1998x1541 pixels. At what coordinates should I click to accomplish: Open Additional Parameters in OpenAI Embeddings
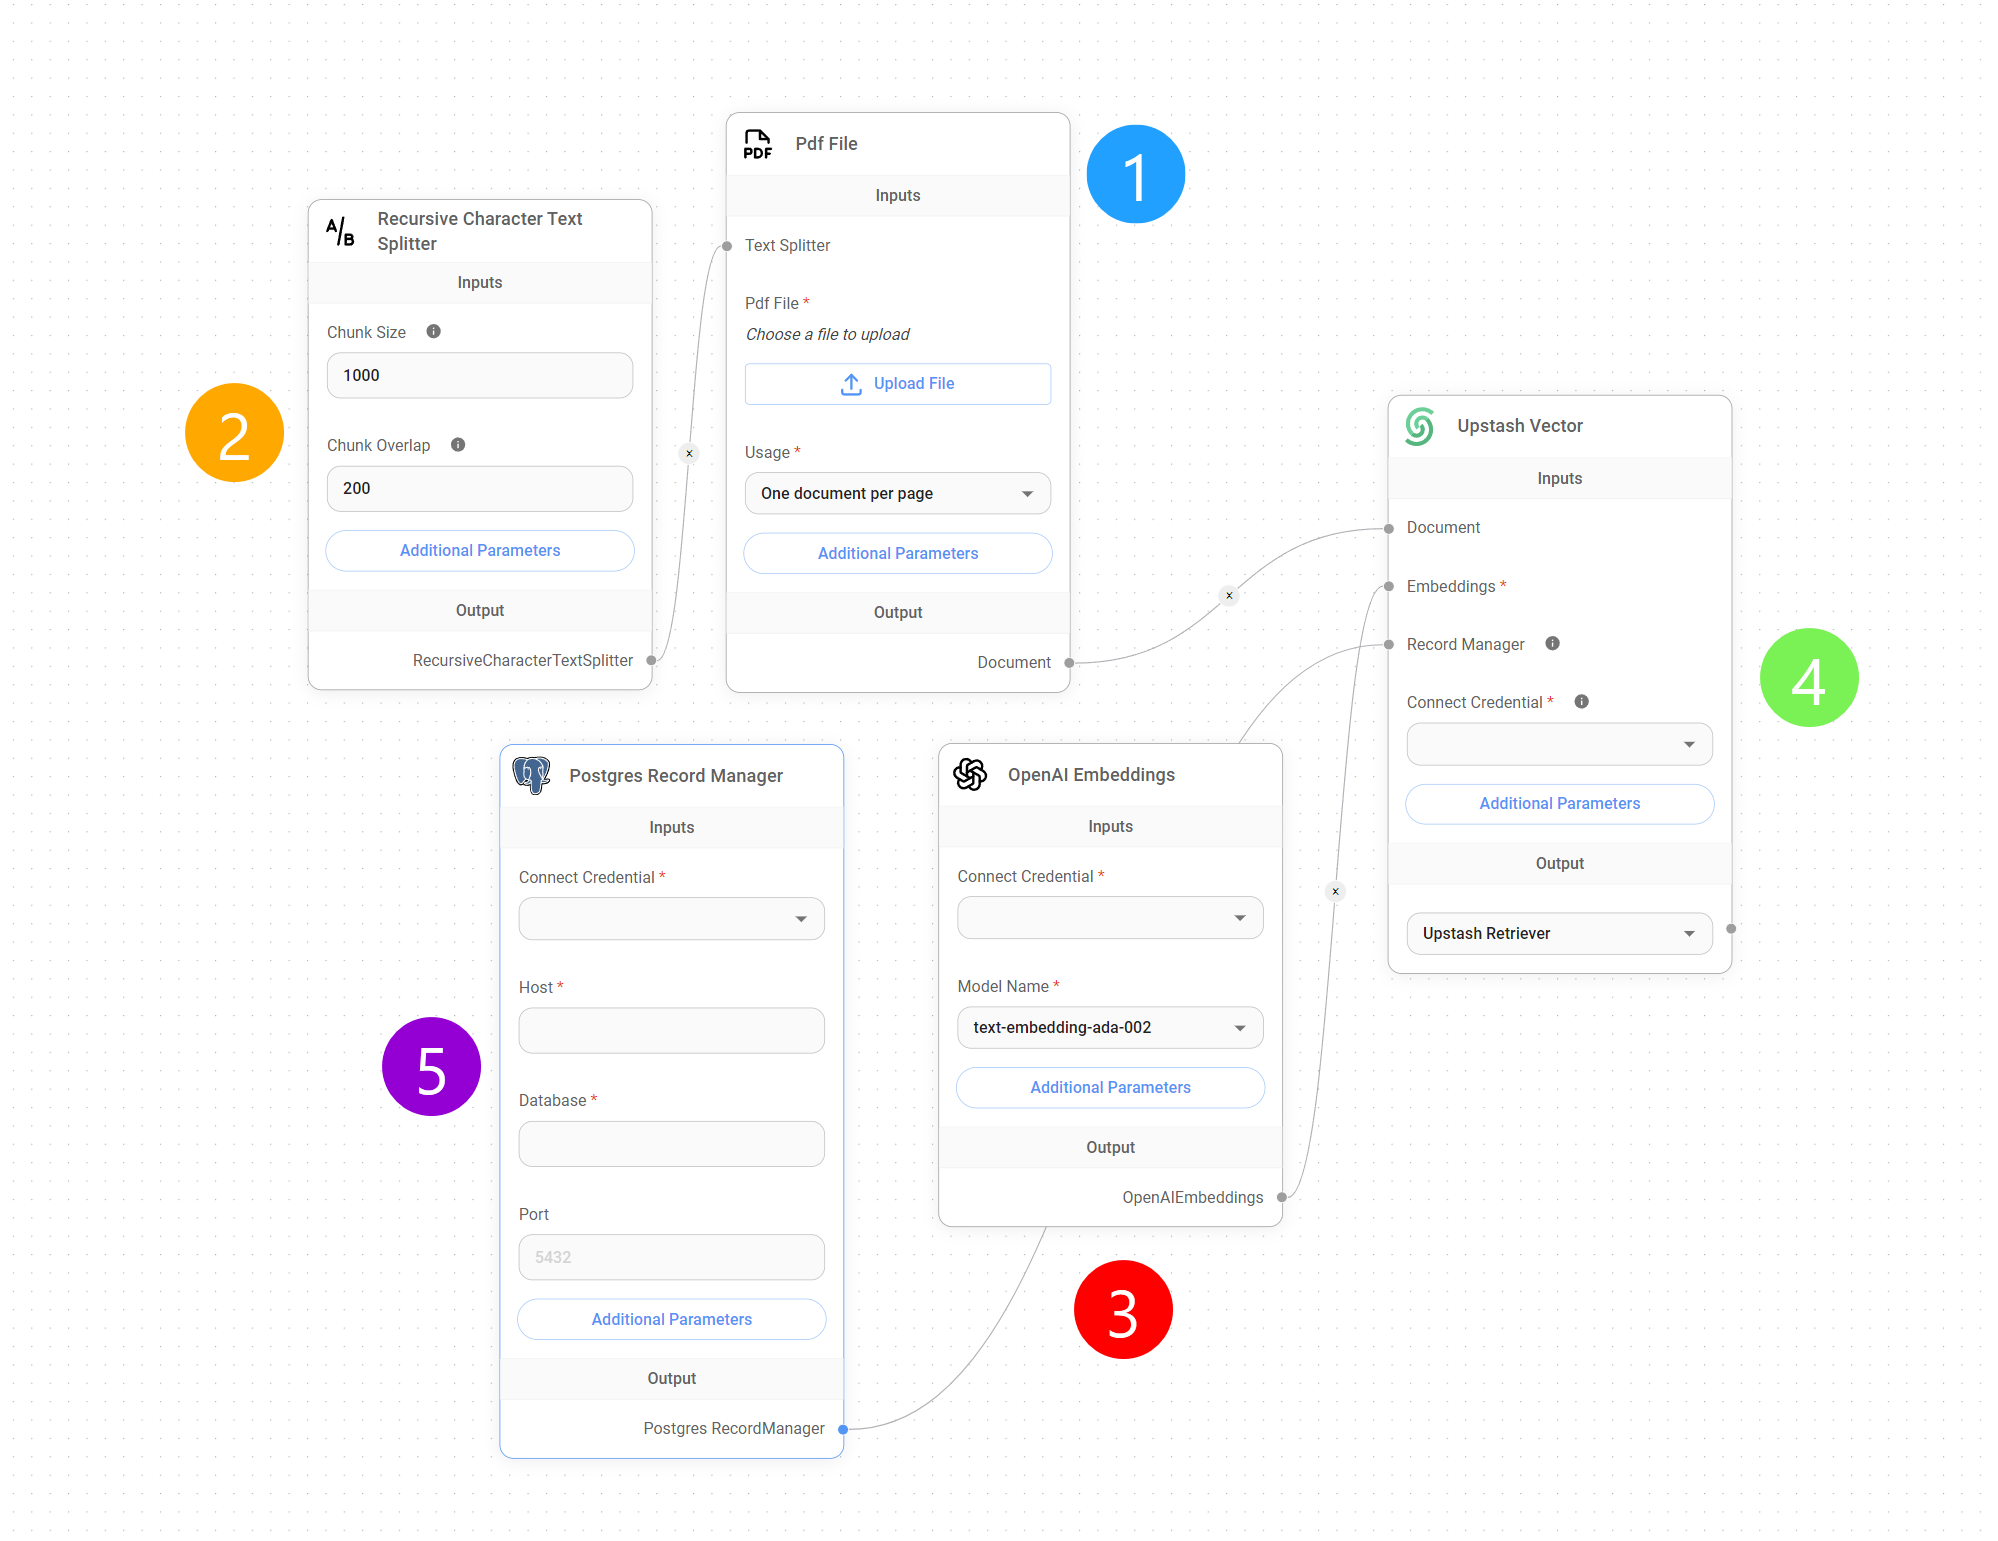tap(1109, 1088)
